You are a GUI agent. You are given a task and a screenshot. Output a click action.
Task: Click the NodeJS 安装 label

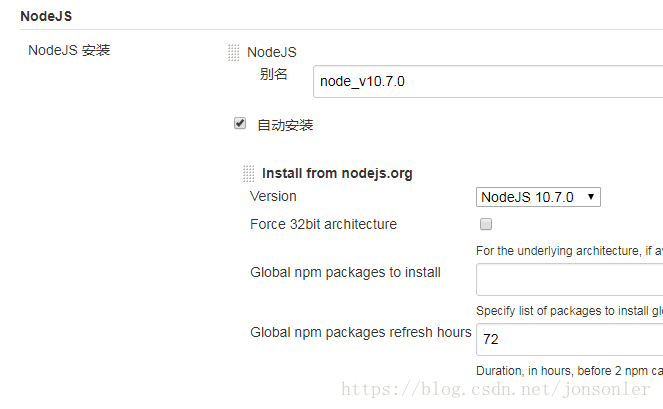tap(69, 50)
